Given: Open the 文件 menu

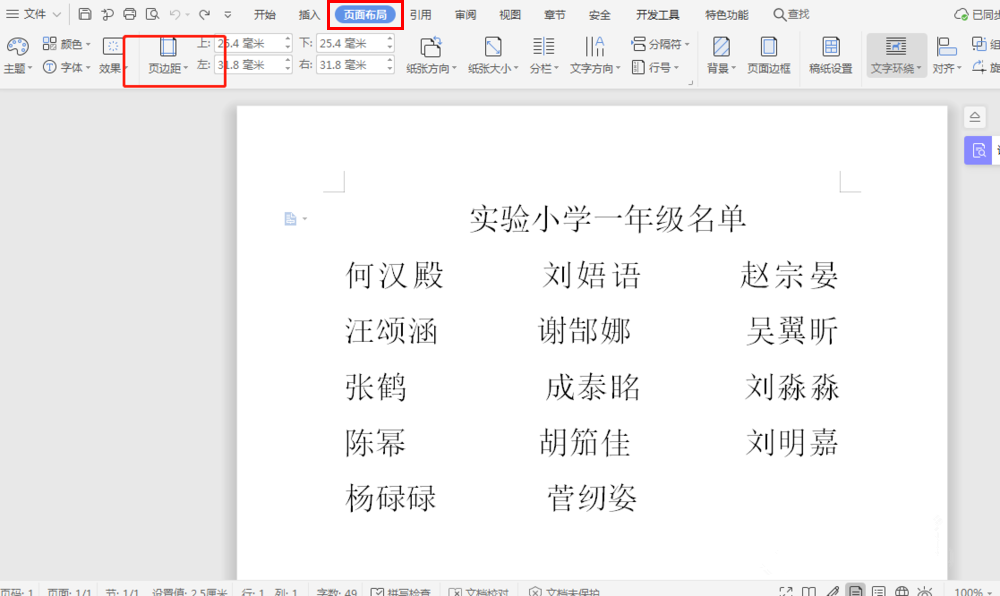Looking at the screenshot, I should point(34,14).
